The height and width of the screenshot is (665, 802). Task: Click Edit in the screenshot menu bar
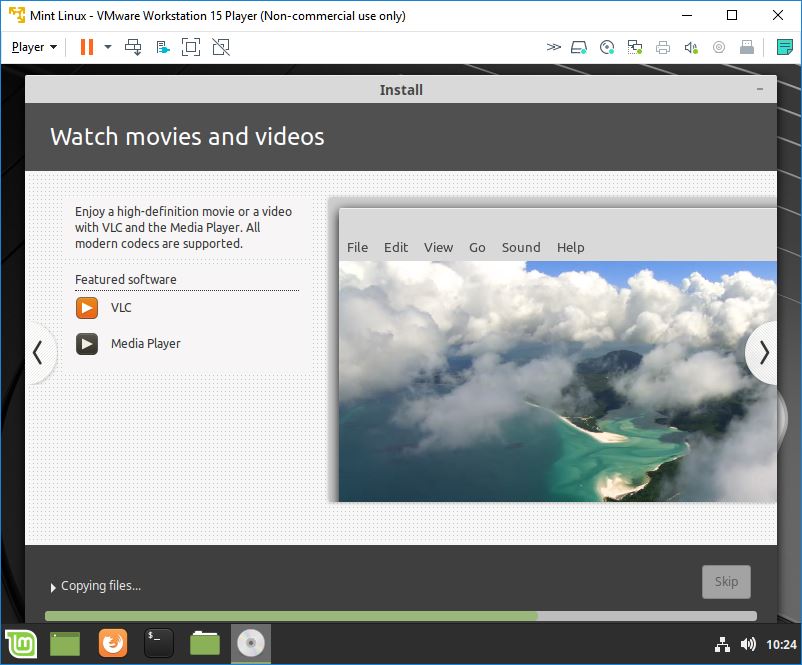pyautogui.click(x=396, y=248)
